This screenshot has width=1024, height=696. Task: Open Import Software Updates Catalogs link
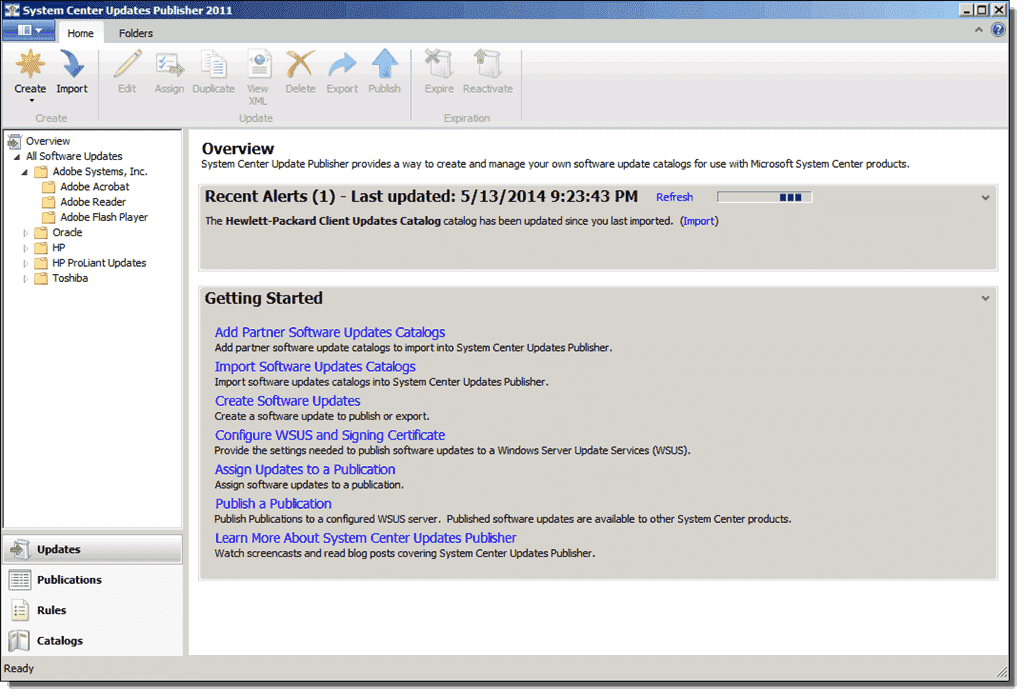[315, 367]
